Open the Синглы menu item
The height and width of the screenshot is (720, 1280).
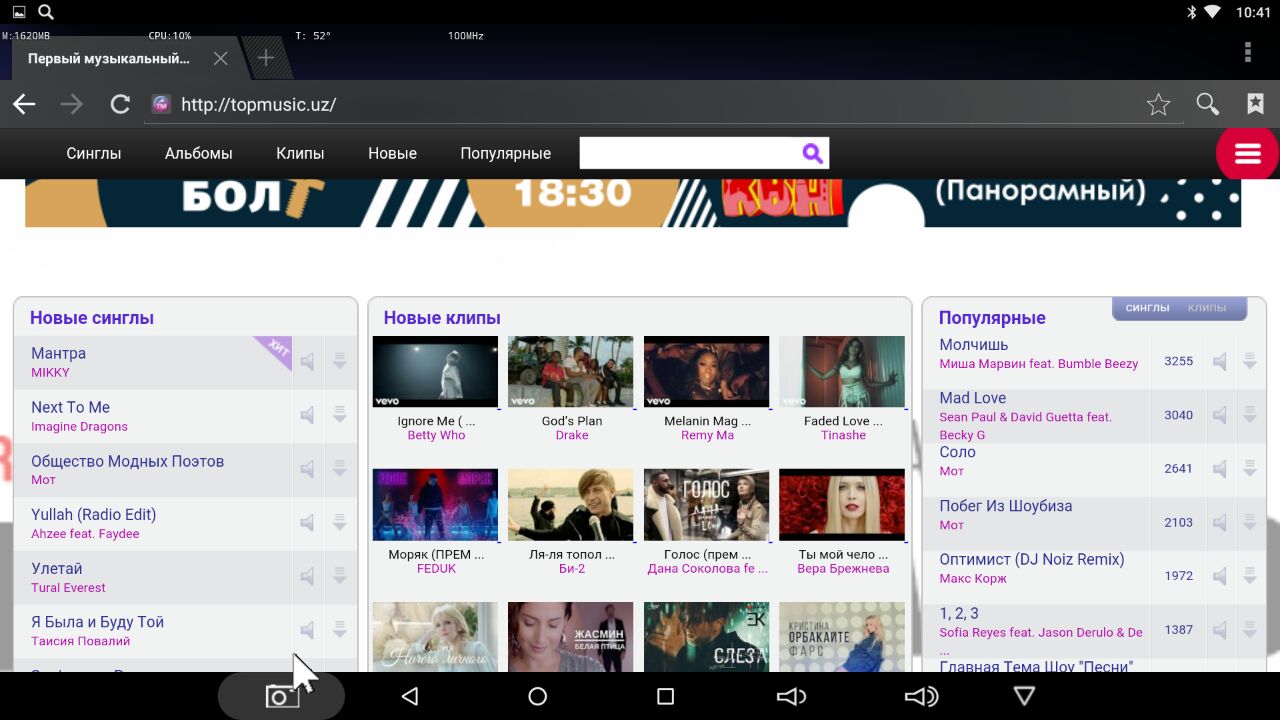point(94,153)
